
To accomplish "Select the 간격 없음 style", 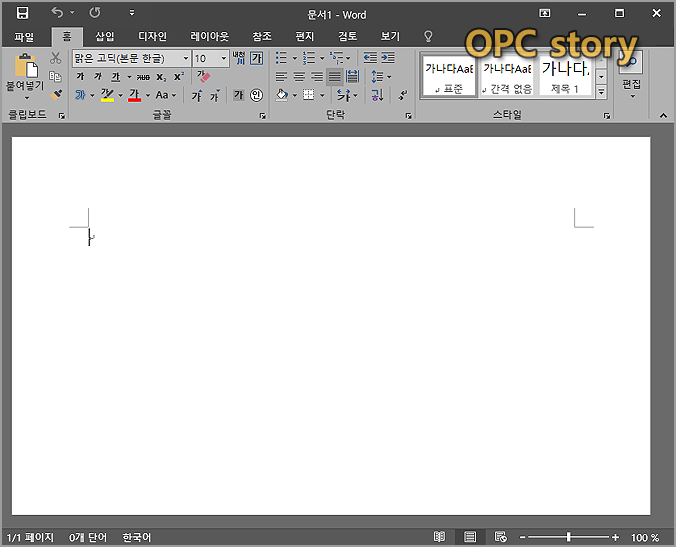I will (x=507, y=77).
